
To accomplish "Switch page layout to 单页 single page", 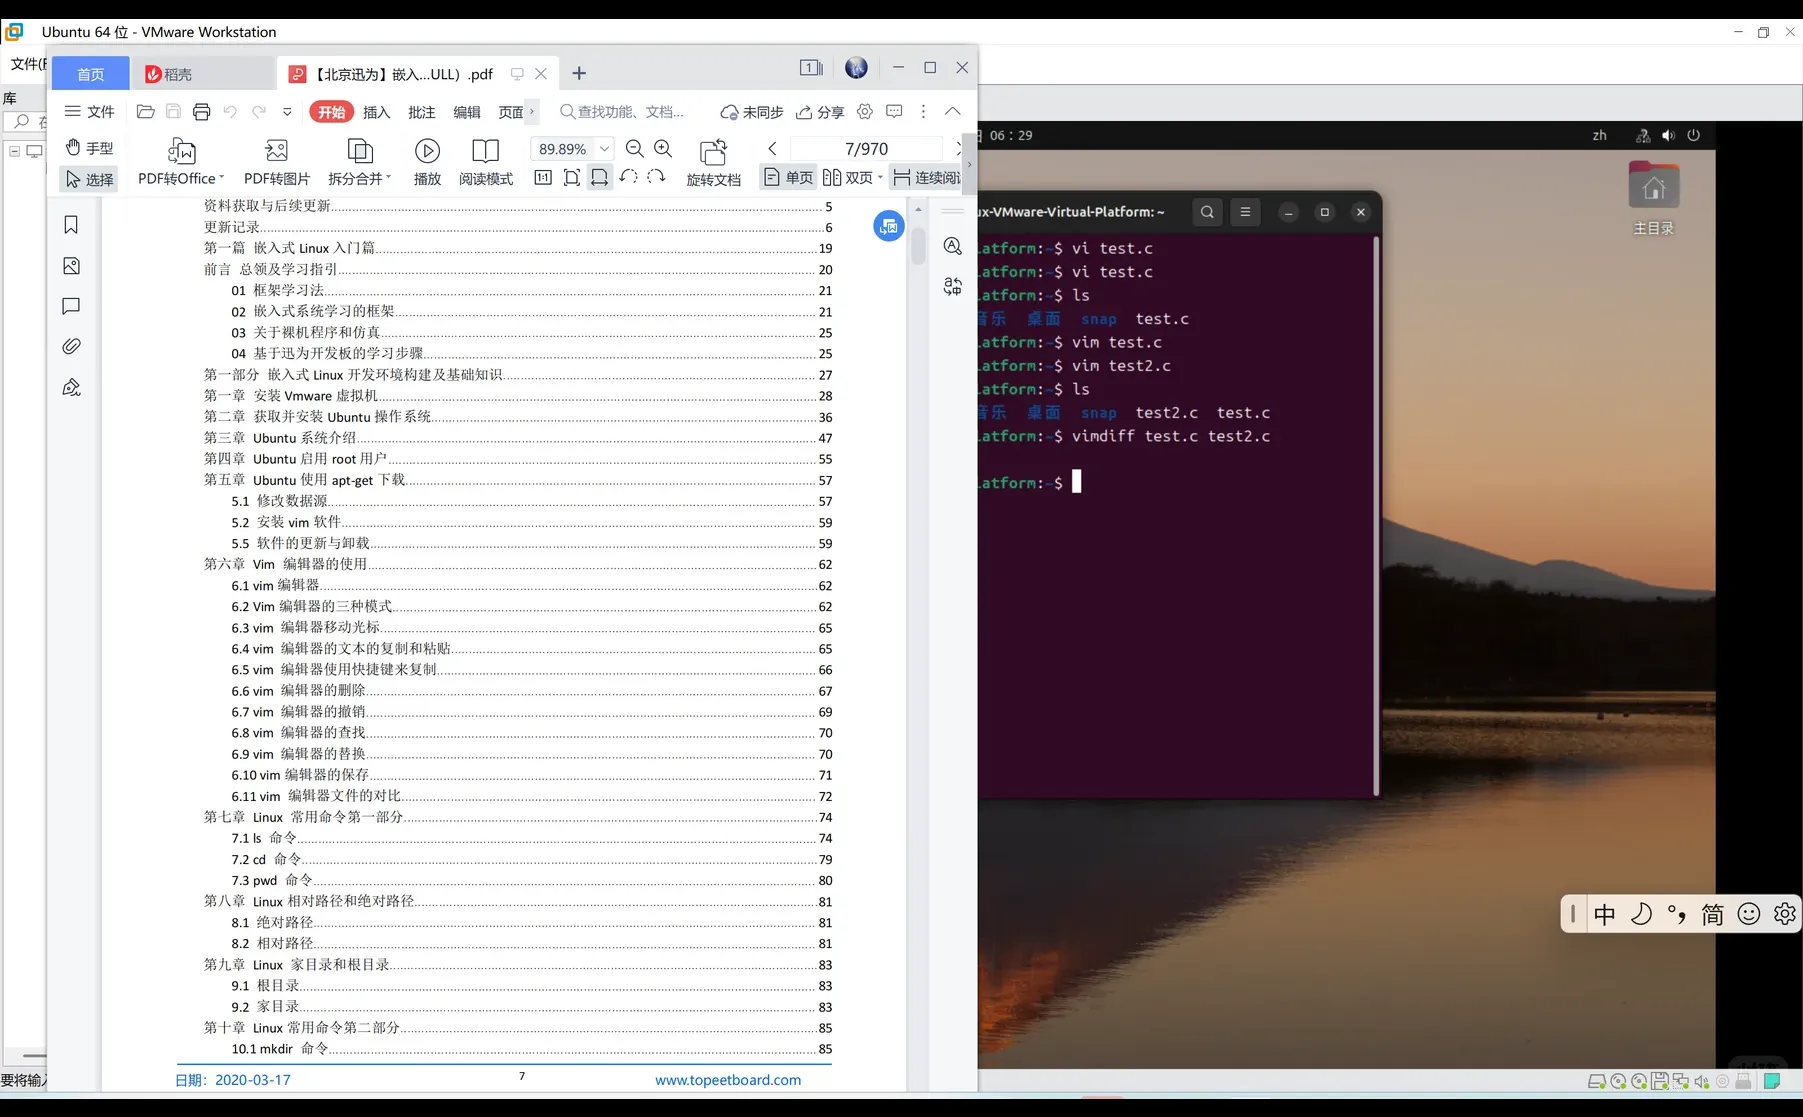I will pos(788,177).
